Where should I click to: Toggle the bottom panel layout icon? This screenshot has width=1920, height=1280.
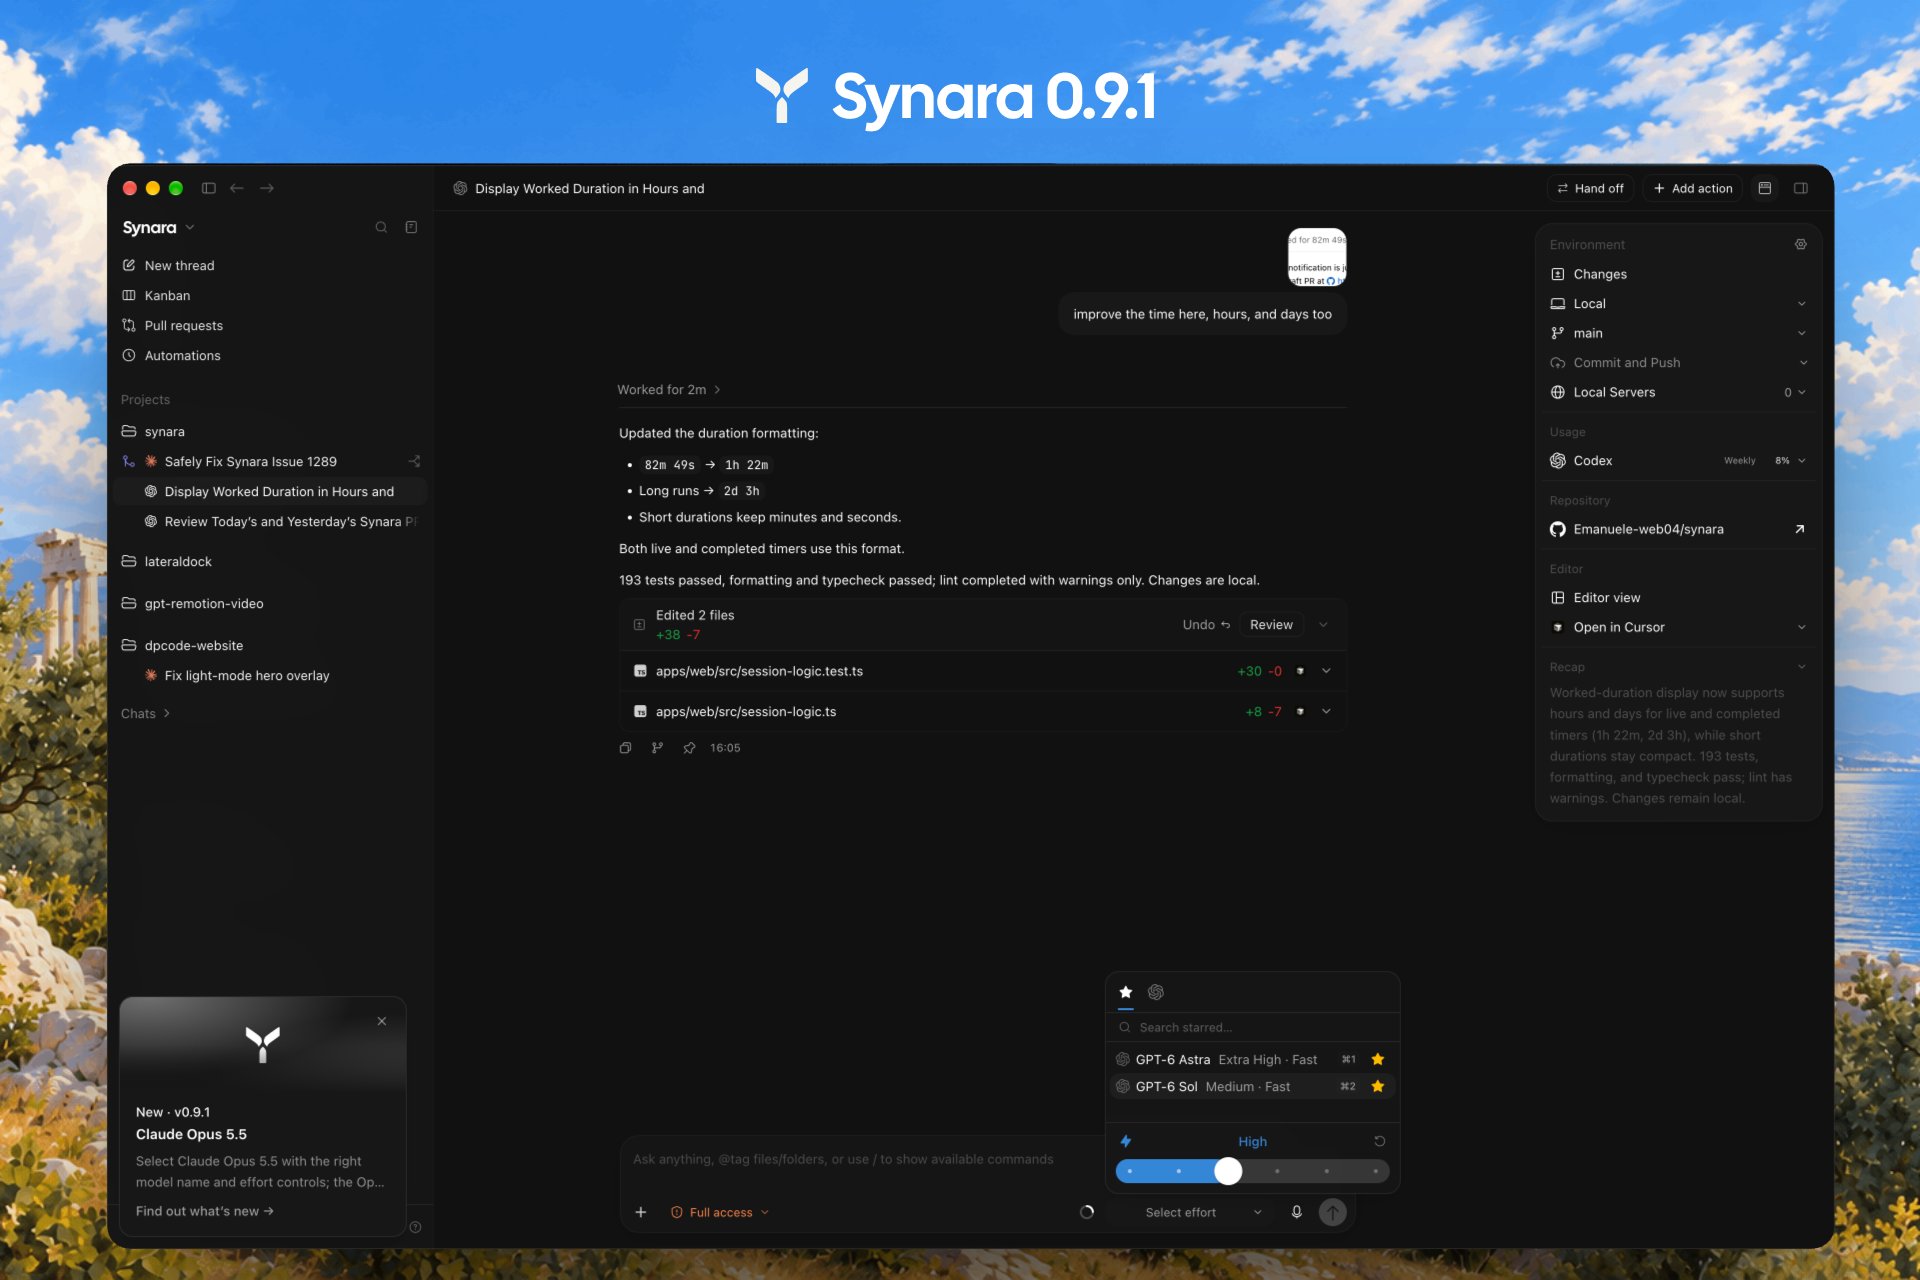coord(1765,188)
